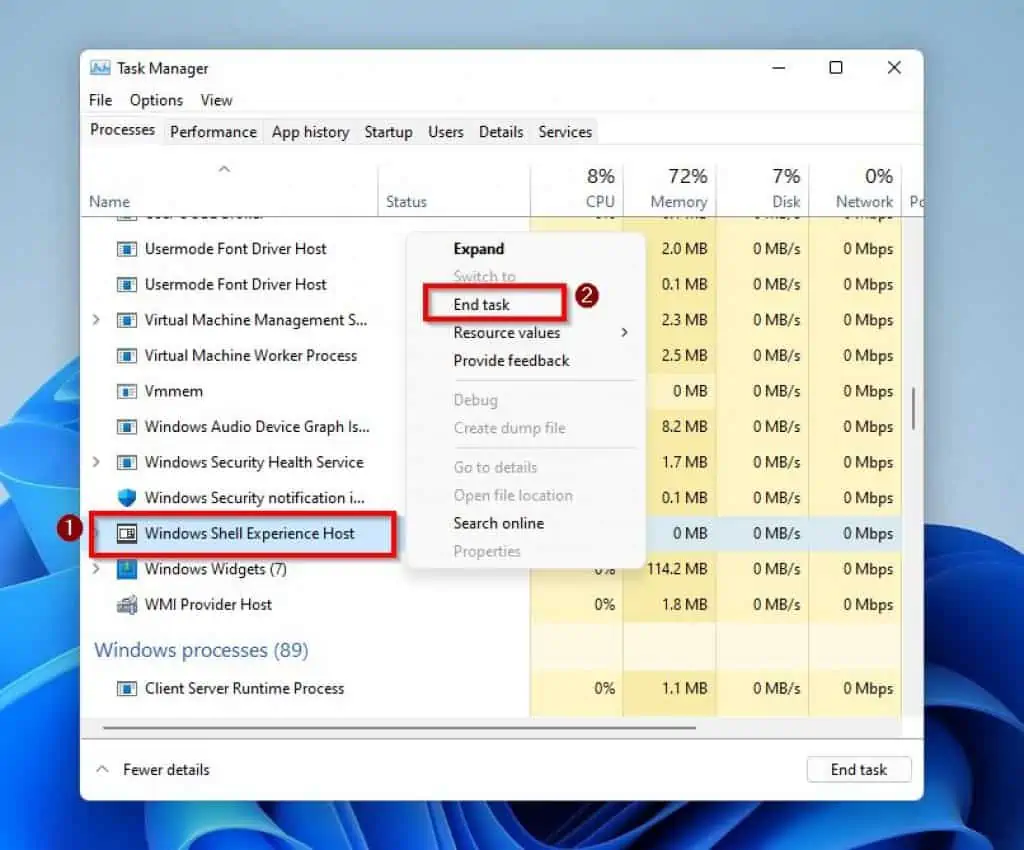
Task: Click the Task Manager icon in the title bar
Action: click(x=100, y=67)
